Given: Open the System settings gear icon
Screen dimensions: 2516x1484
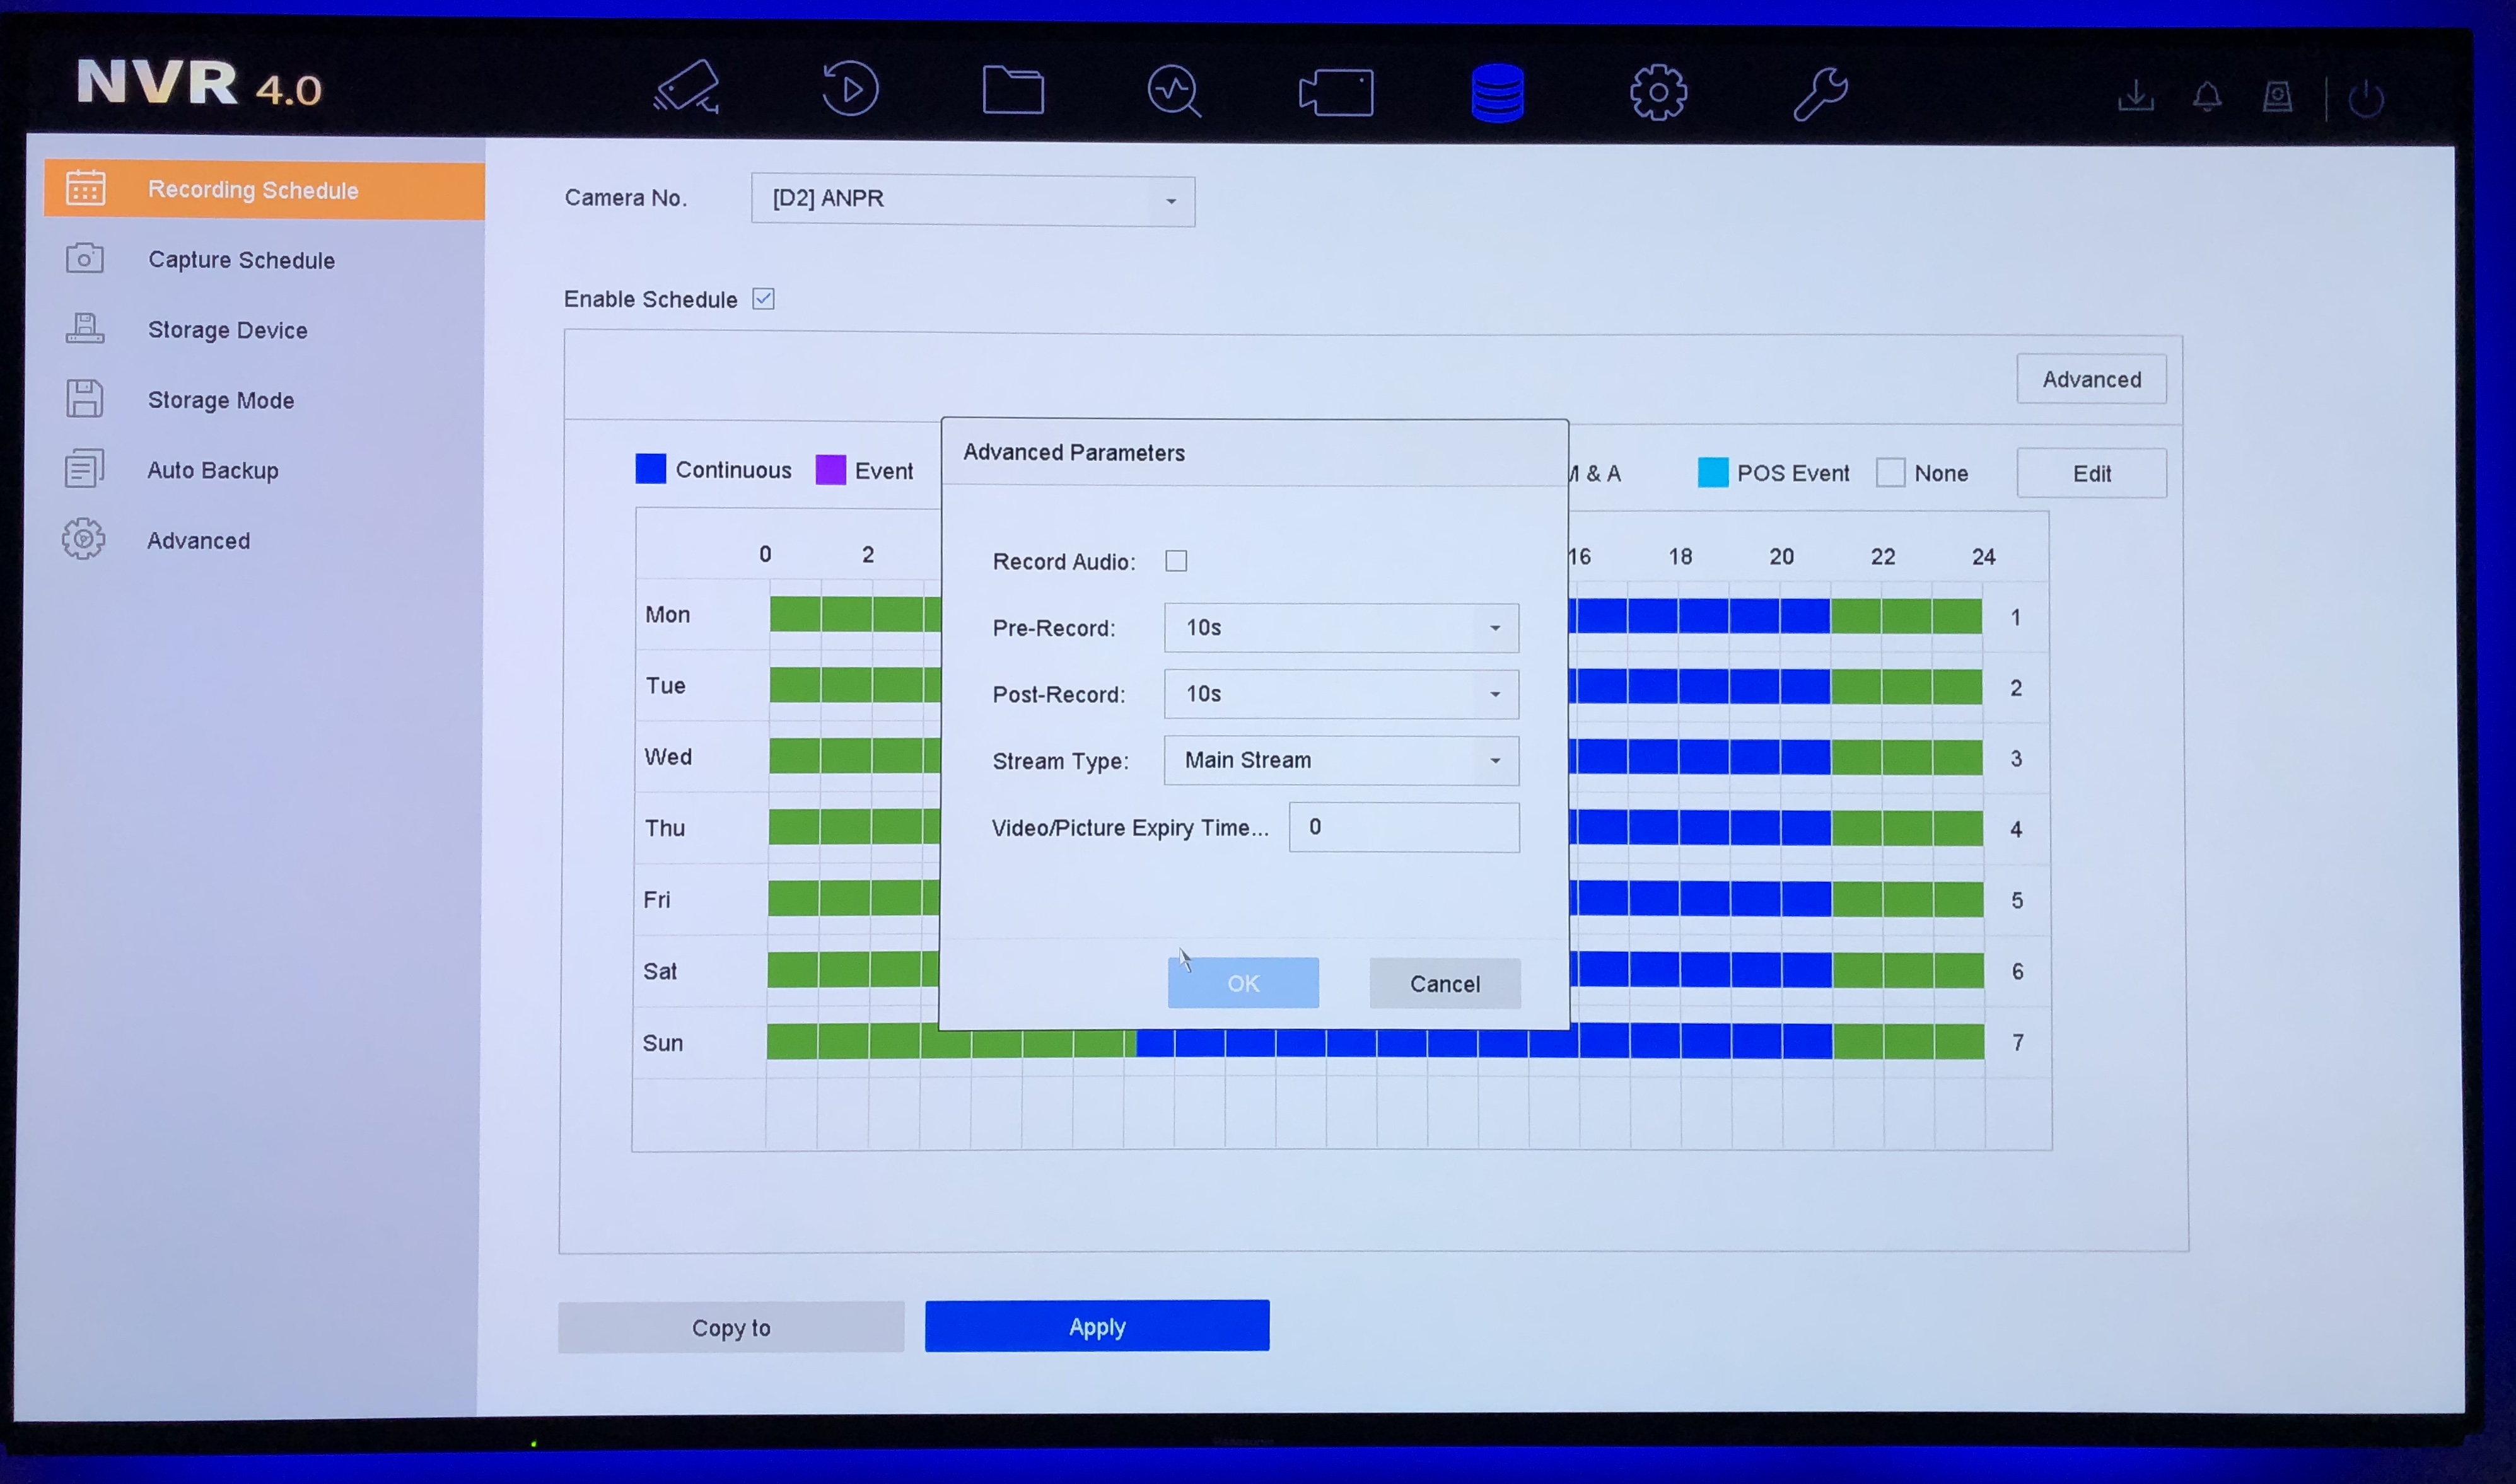Looking at the screenshot, I should tap(1658, 93).
